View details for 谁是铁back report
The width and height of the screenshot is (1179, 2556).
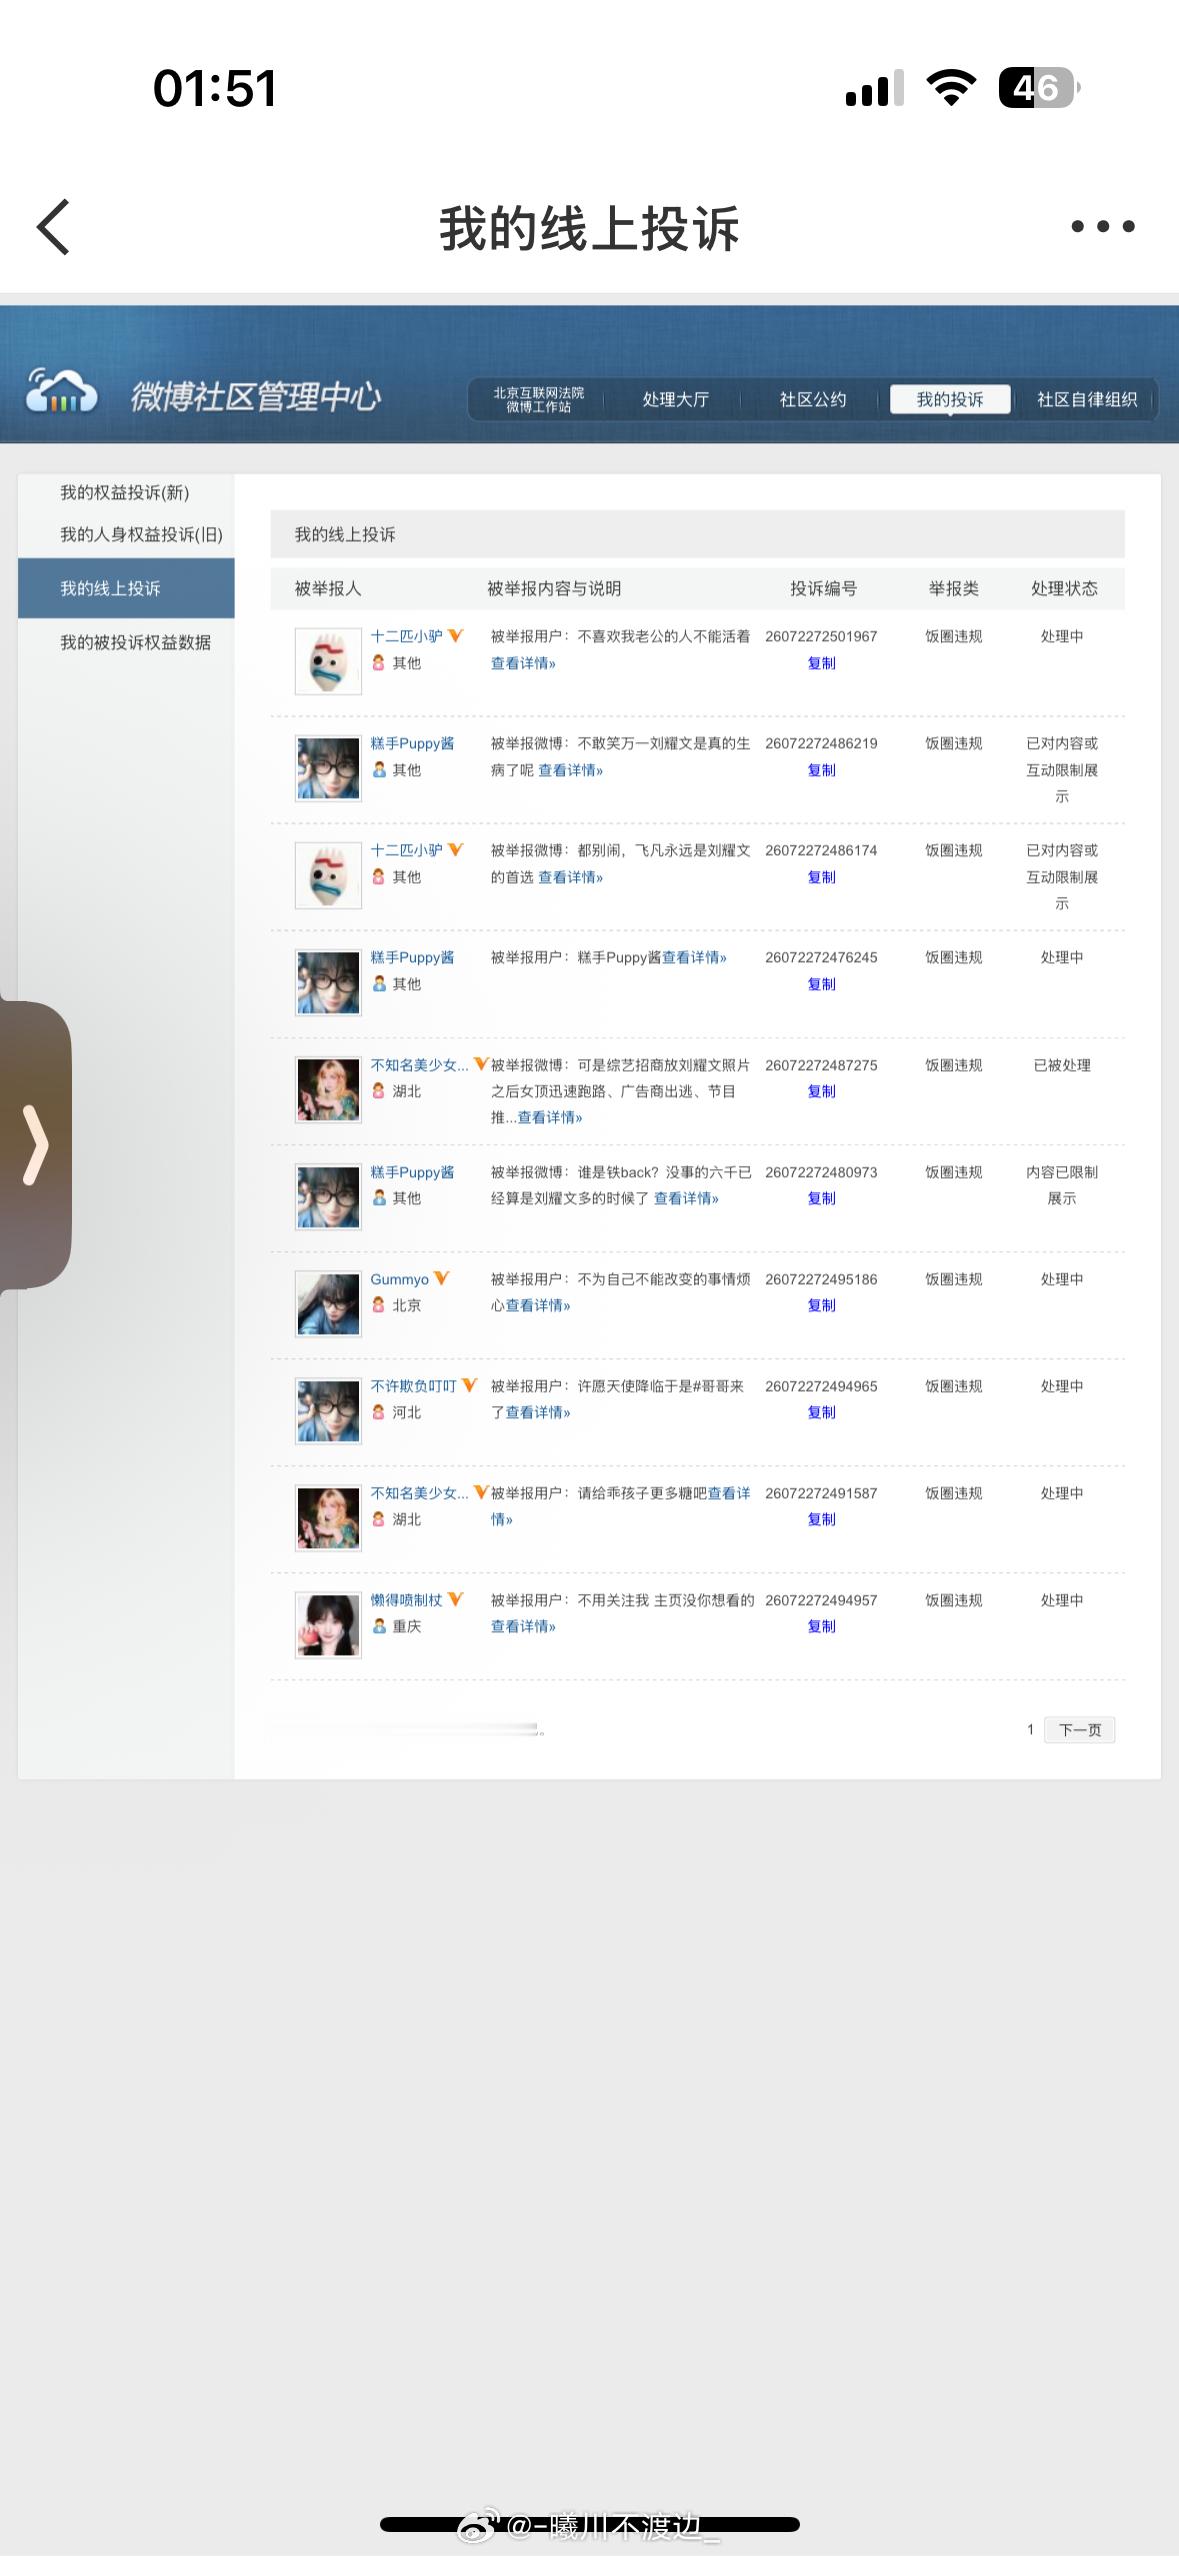(x=686, y=1198)
